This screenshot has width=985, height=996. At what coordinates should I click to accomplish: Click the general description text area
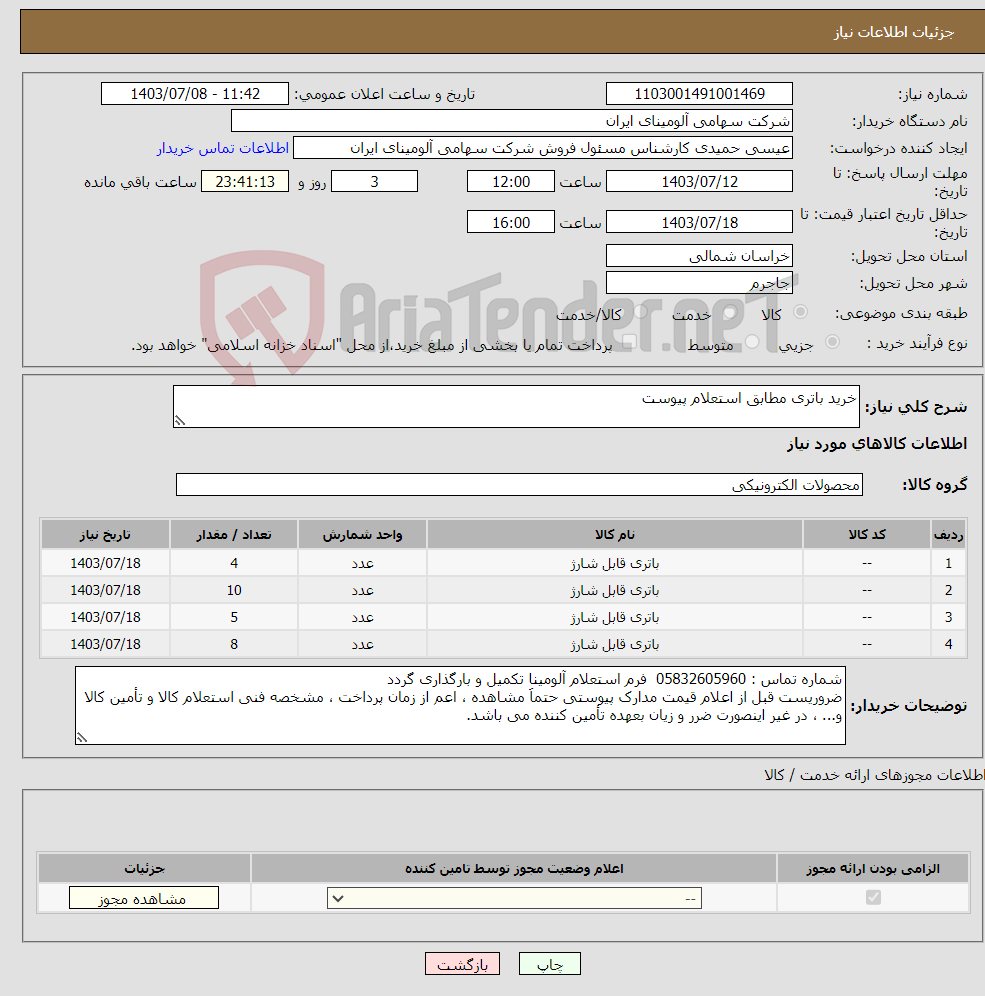tap(516, 407)
